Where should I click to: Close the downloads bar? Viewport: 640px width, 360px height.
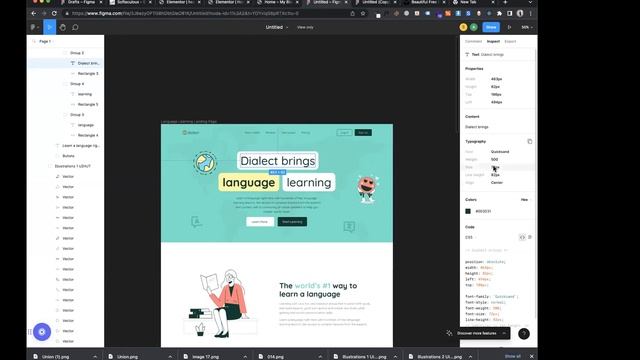click(x=531, y=356)
